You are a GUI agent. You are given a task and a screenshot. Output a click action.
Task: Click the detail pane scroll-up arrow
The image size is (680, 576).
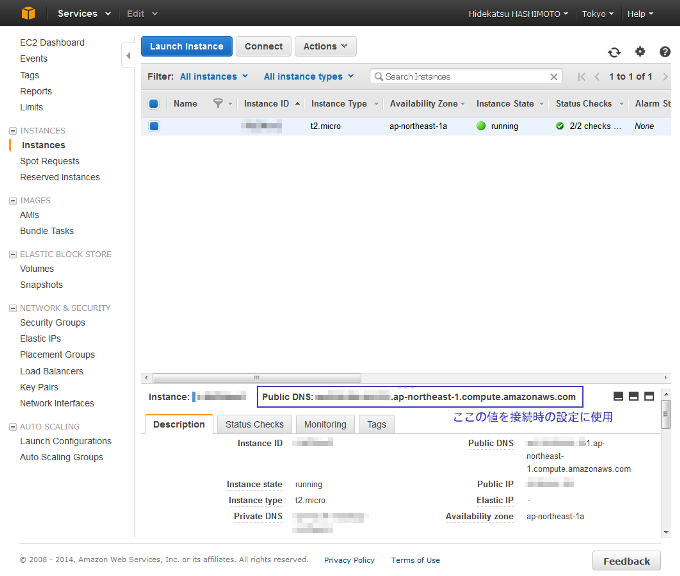tap(666, 394)
